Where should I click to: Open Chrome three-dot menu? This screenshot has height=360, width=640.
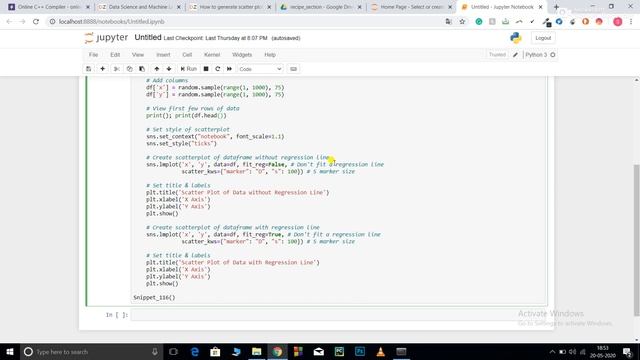click(631, 22)
